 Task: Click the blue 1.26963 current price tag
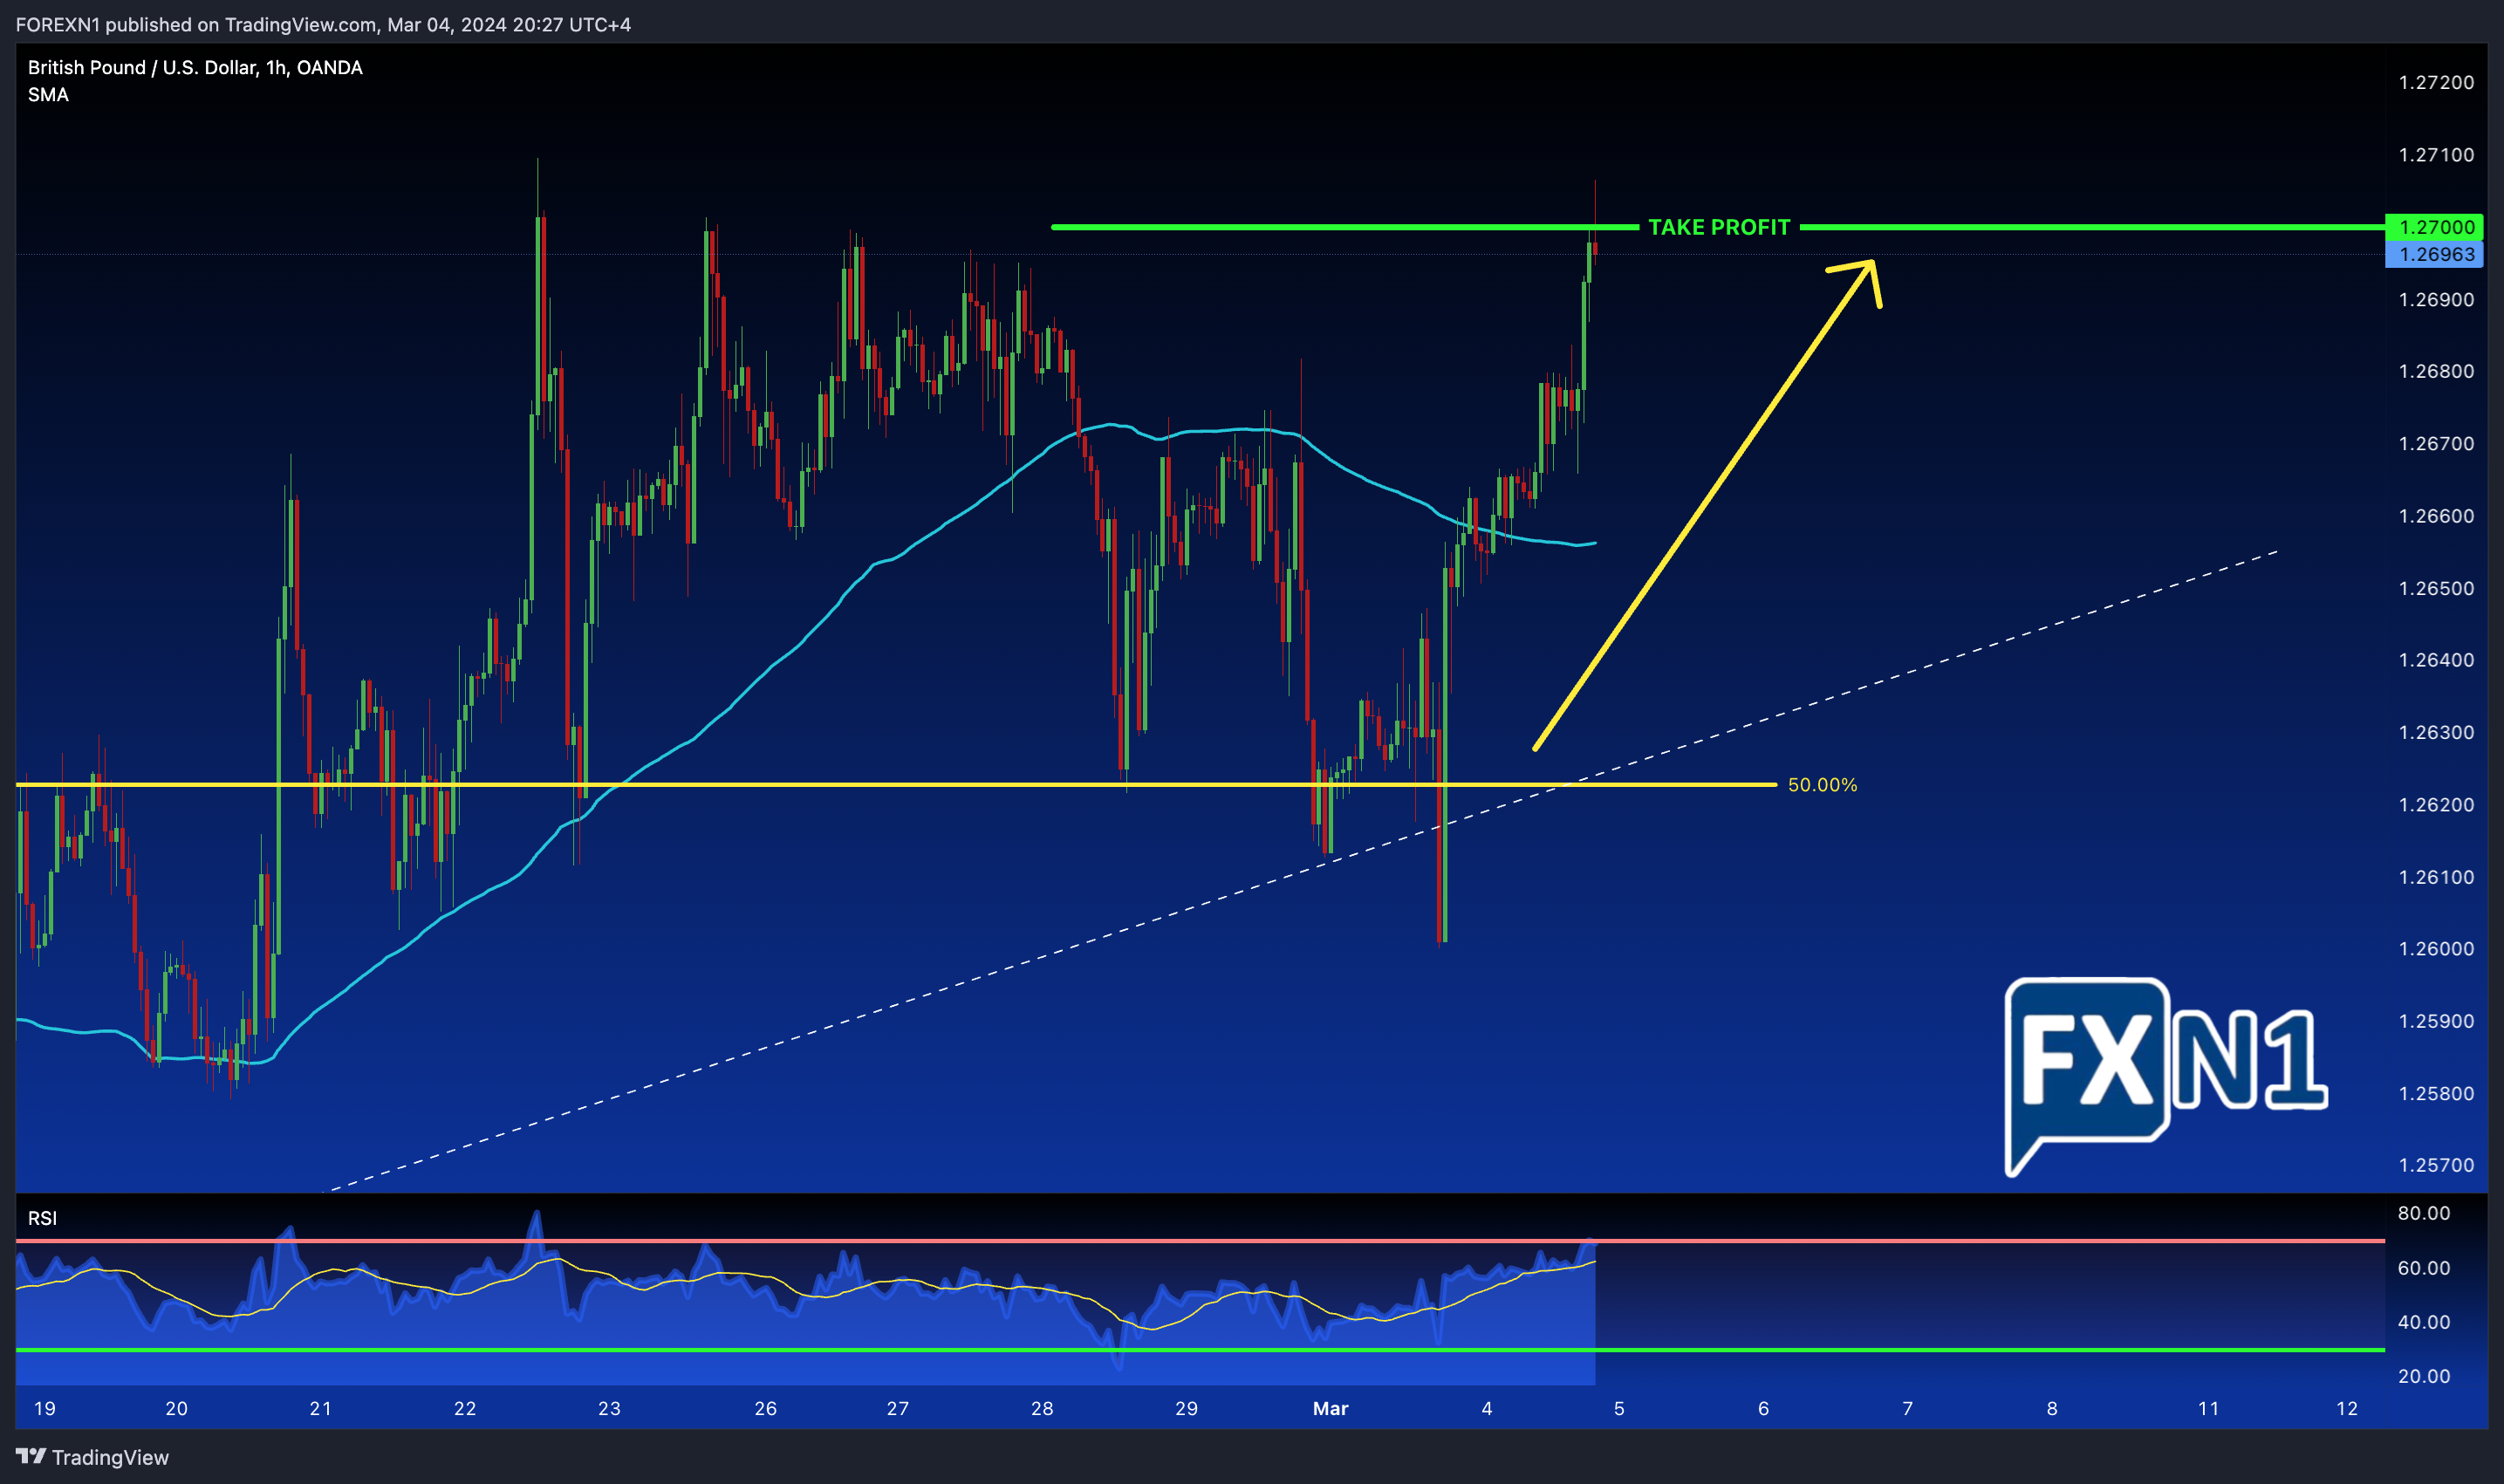pyautogui.click(x=2436, y=254)
